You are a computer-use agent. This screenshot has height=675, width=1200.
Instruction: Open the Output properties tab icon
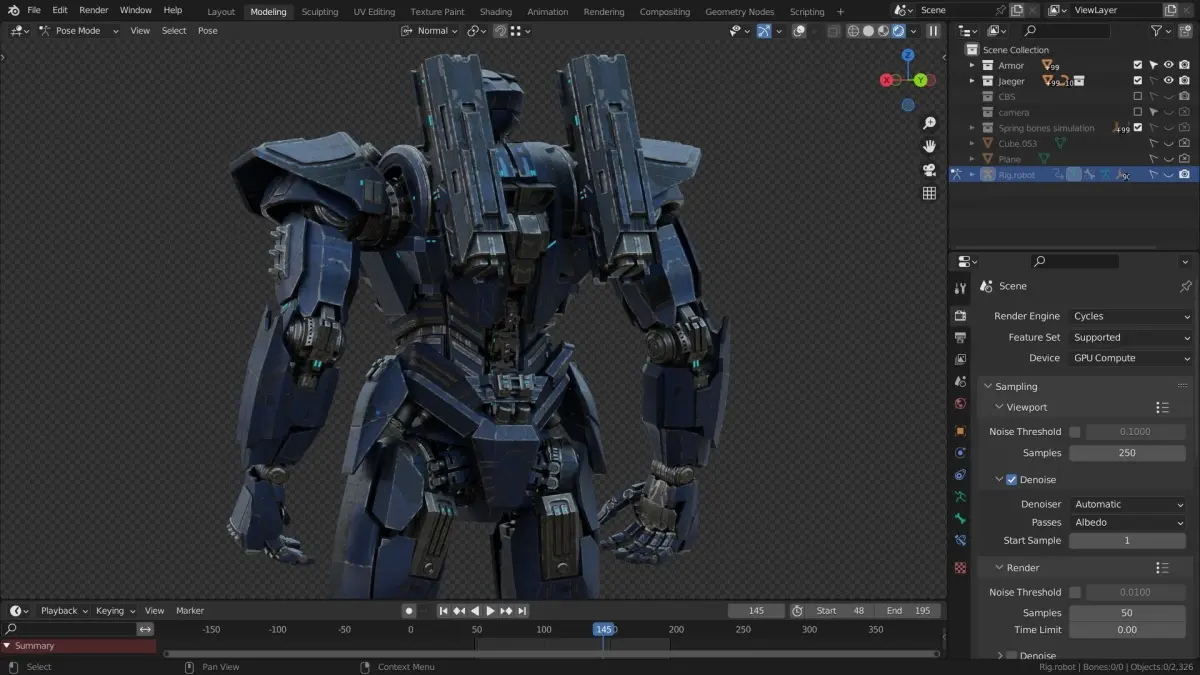tap(960, 337)
